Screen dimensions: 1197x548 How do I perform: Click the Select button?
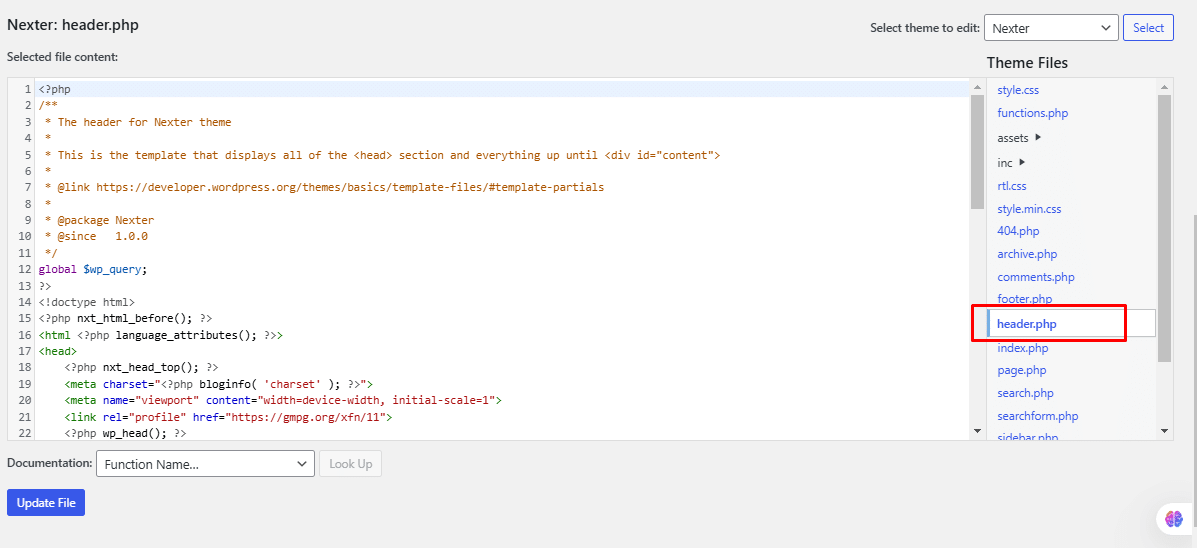pos(1148,28)
